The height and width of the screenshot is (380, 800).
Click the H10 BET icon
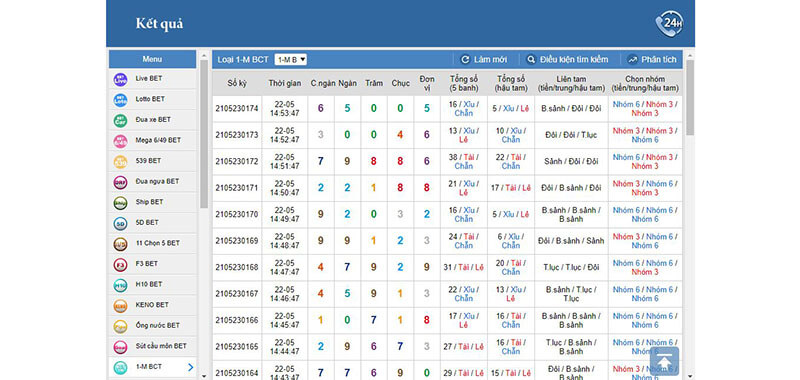point(120,286)
